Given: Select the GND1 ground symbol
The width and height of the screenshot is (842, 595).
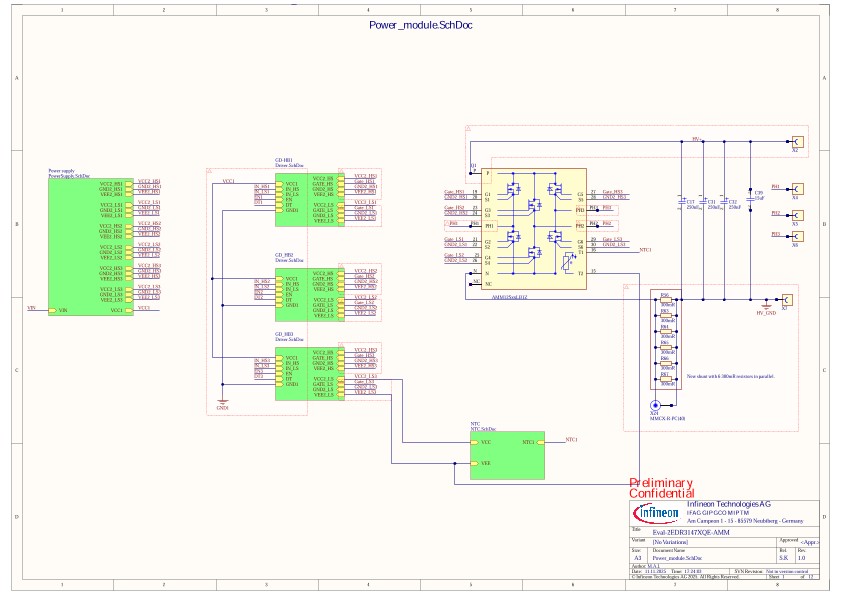Looking at the screenshot, I should [x=222, y=402].
